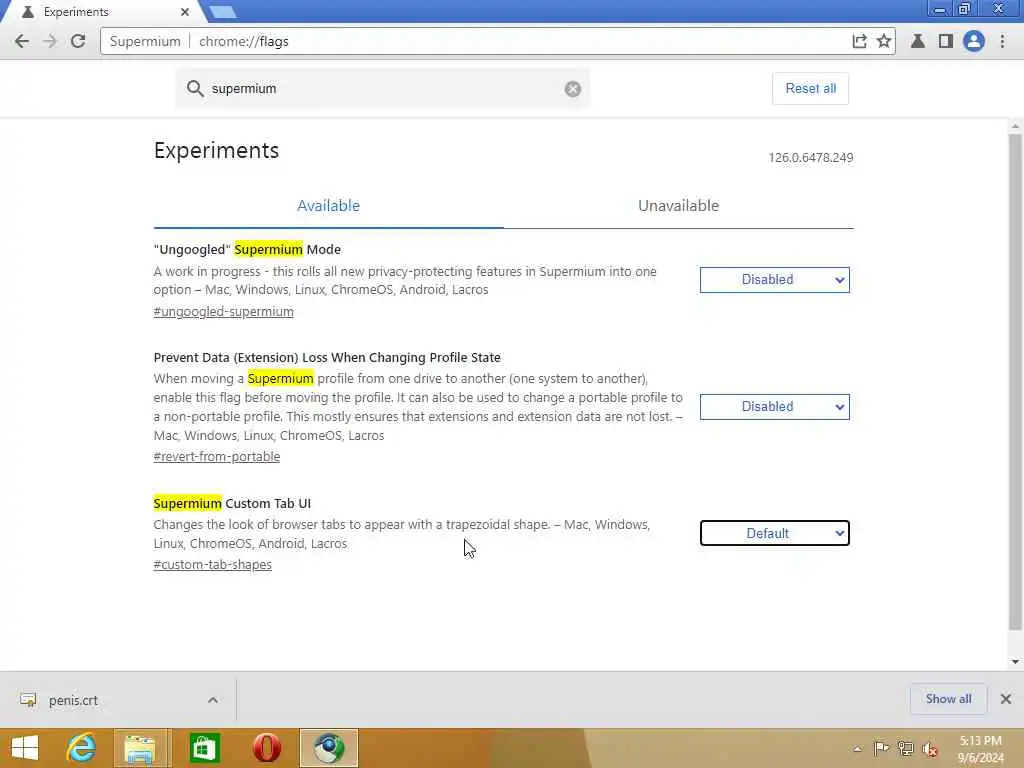
Task: Open the taskbar clock showing 5:13 PM
Action: coord(980,749)
